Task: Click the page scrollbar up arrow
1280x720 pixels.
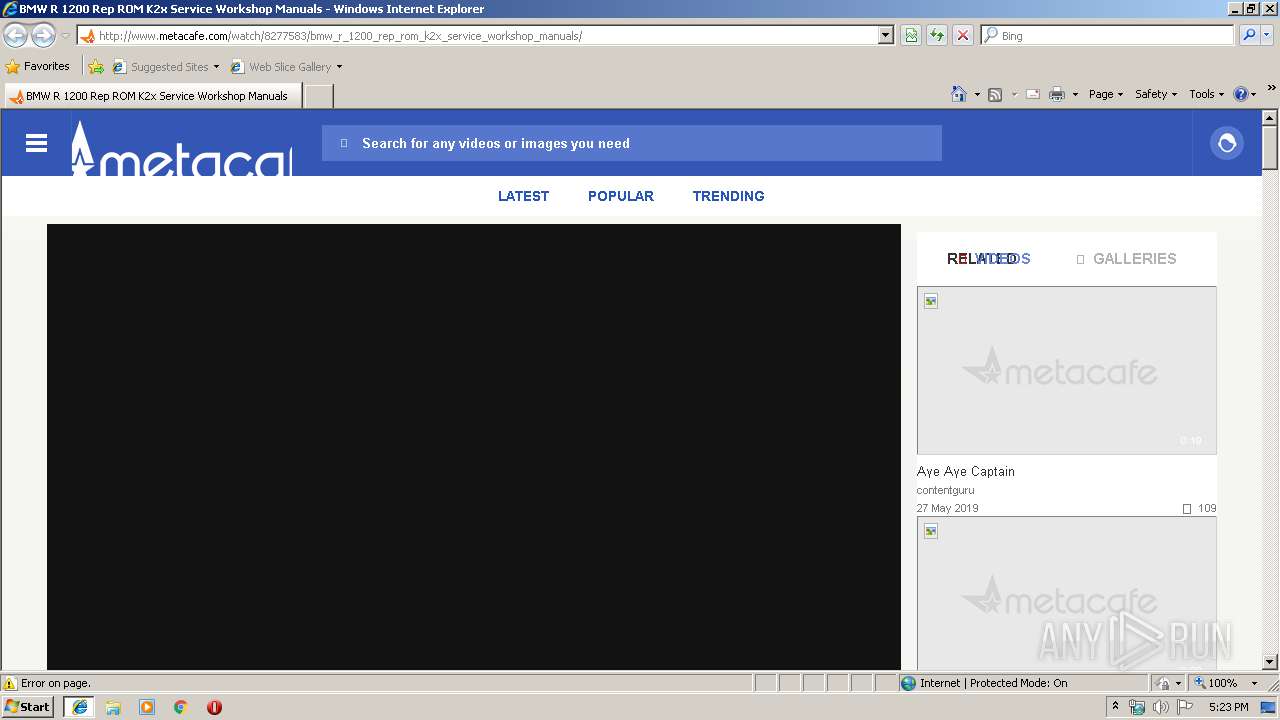Action: (x=1270, y=118)
